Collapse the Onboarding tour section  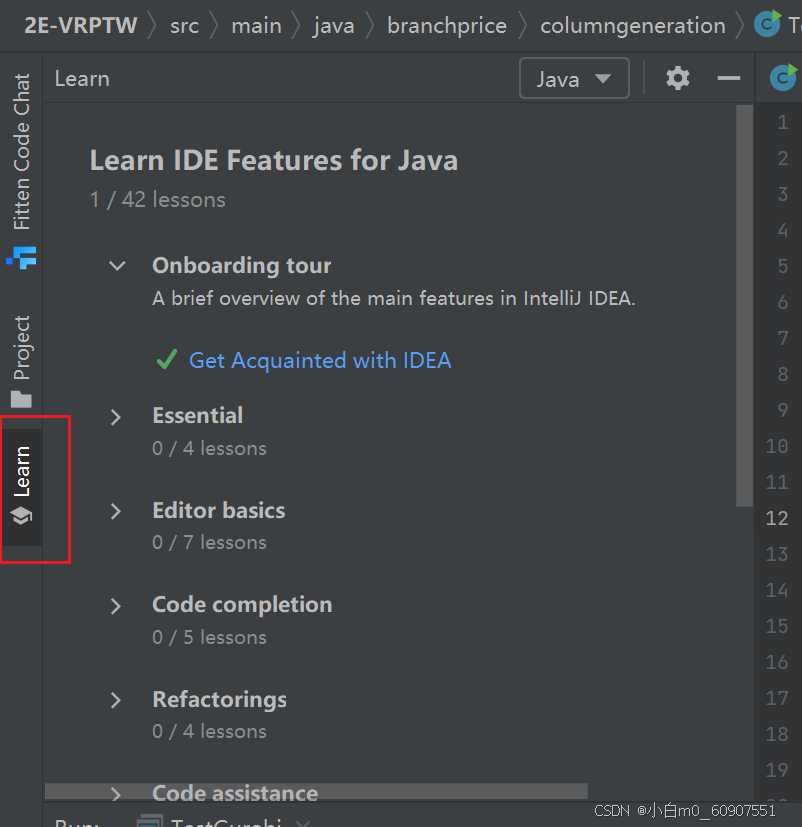[x=117, y=265]
